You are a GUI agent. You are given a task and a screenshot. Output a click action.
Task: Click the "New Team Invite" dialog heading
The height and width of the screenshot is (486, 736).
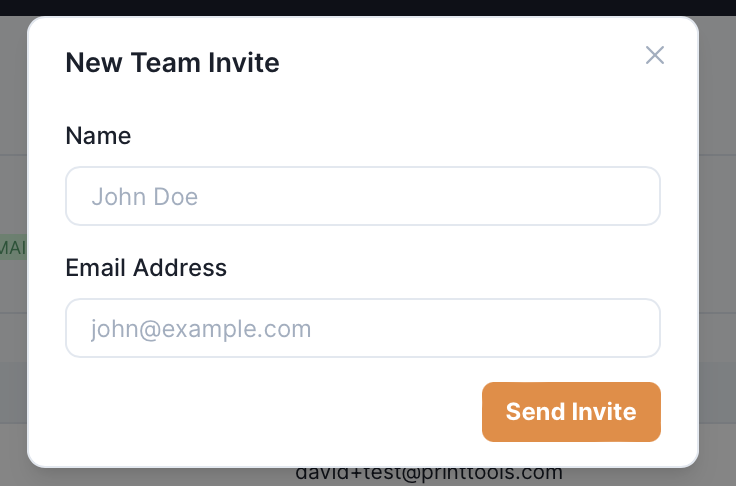[172, 63]
